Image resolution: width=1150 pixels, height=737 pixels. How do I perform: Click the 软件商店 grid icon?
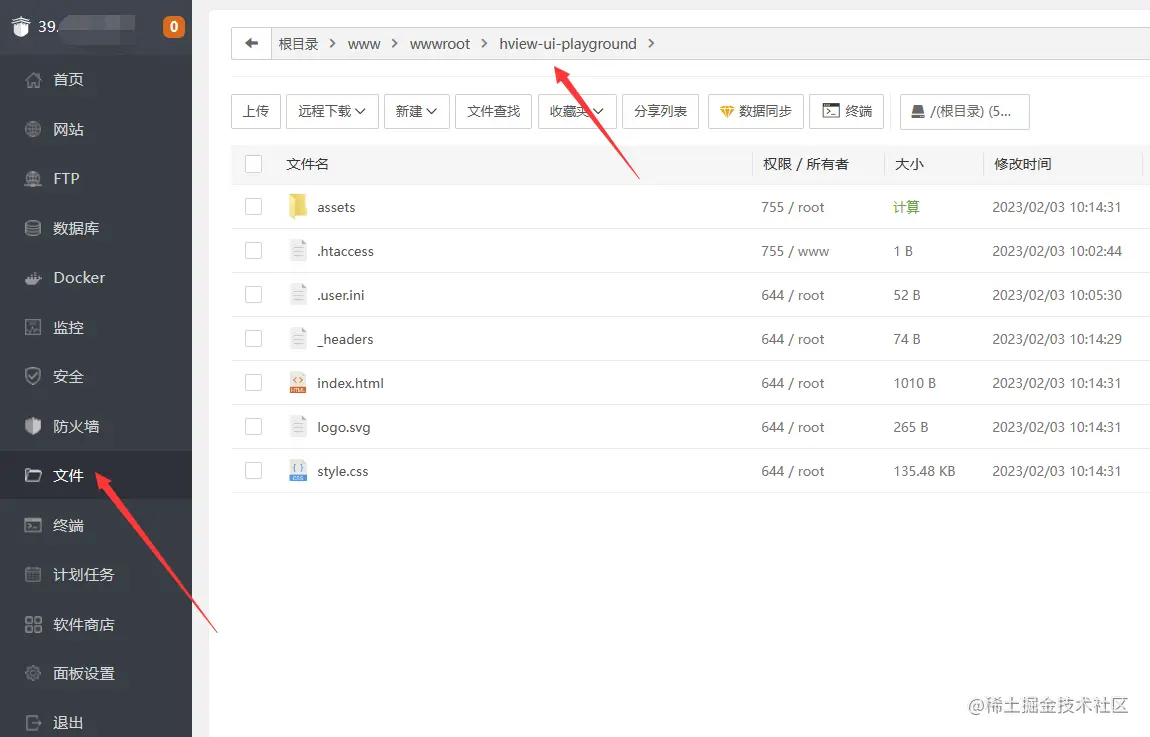tap(33, 624)
